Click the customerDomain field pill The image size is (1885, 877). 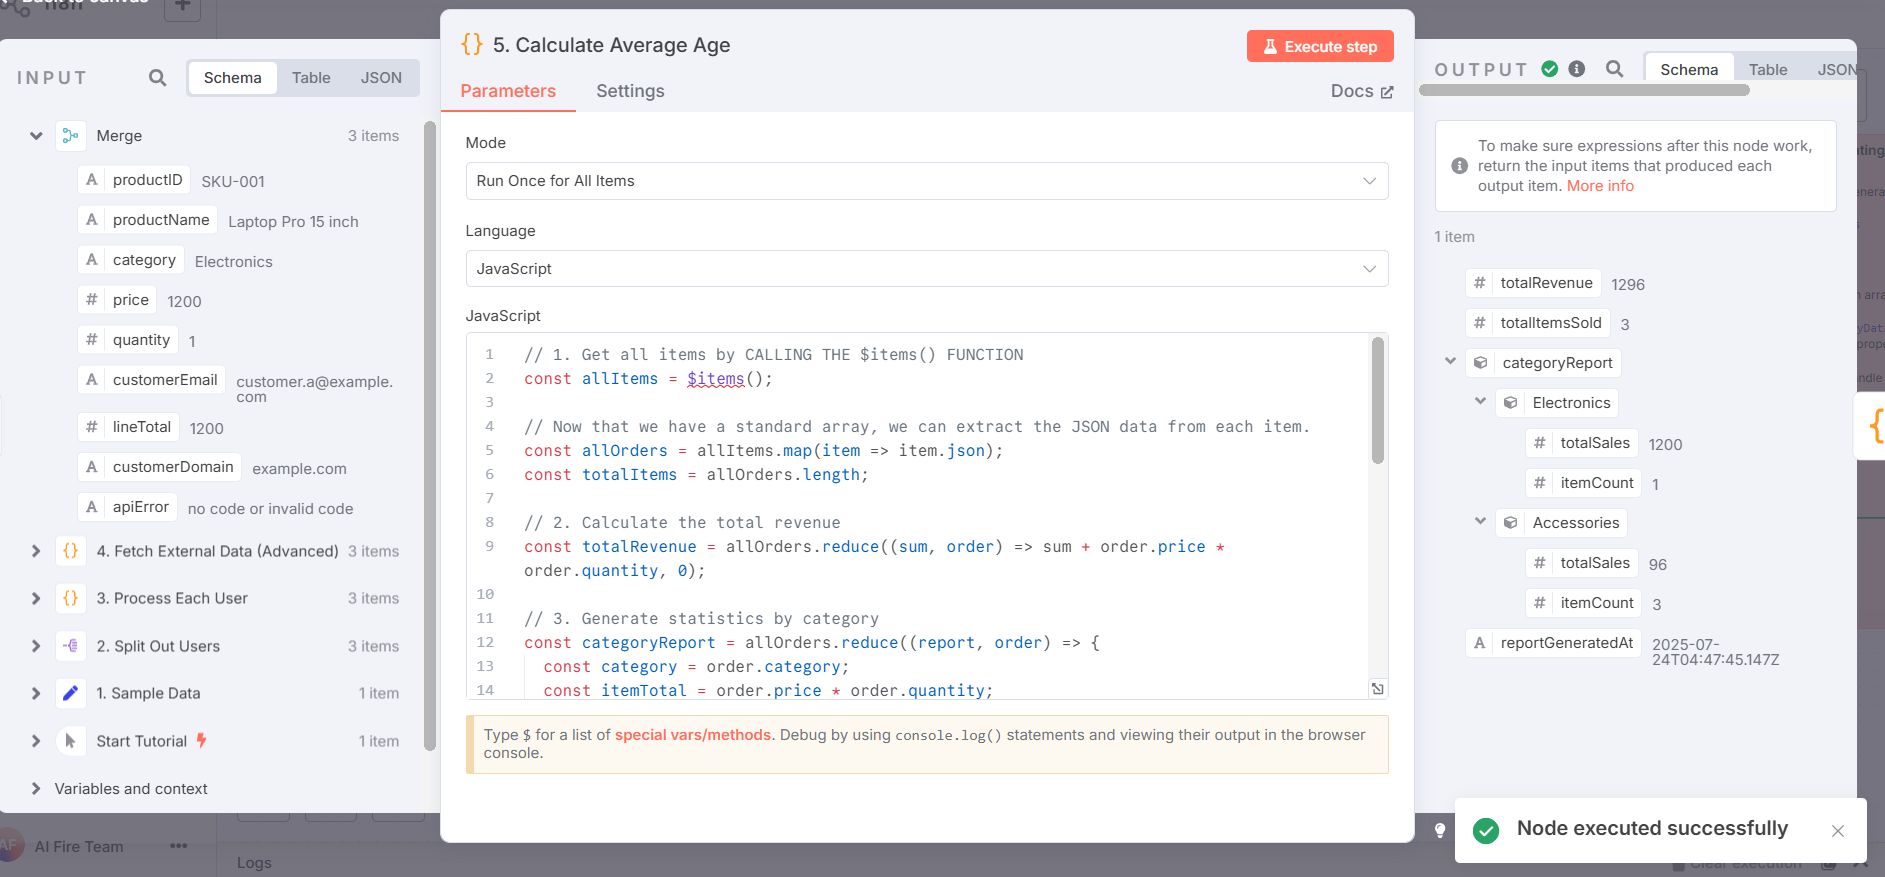tap(159, 467)
